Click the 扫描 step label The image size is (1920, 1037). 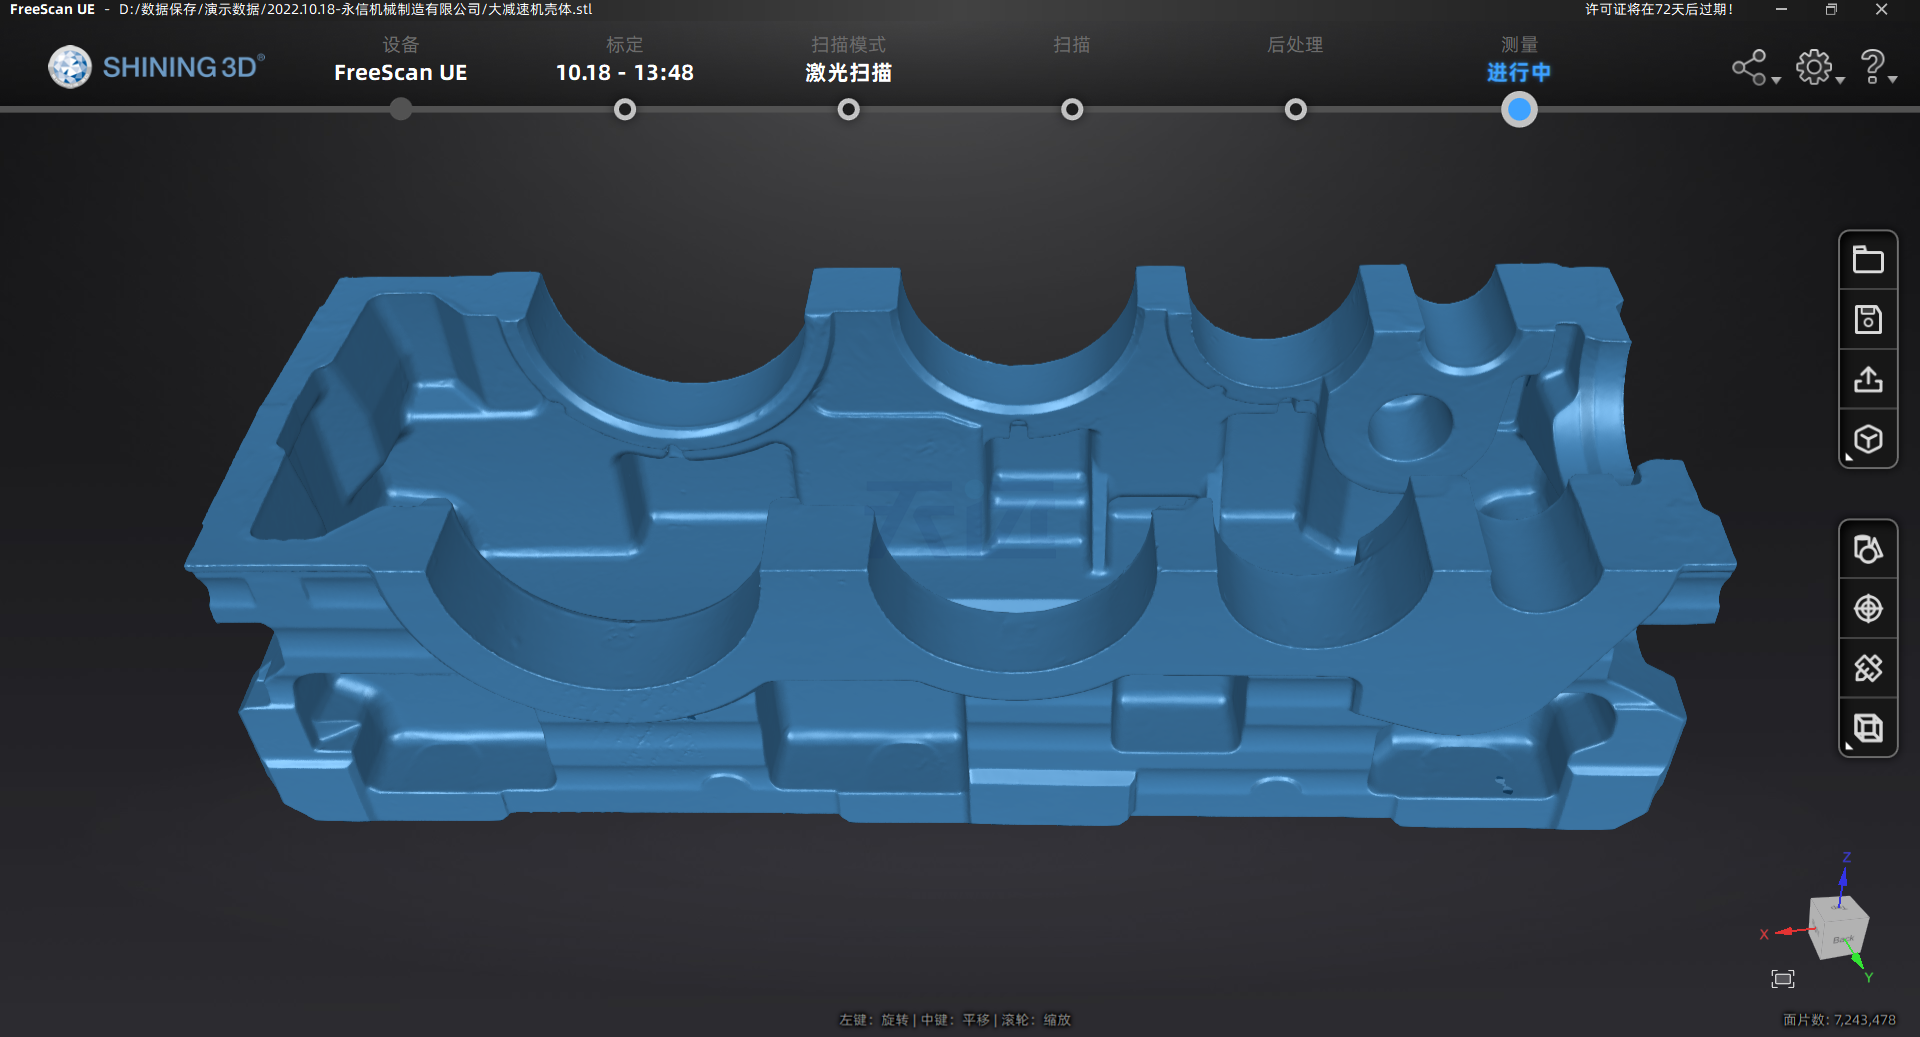1071,45
